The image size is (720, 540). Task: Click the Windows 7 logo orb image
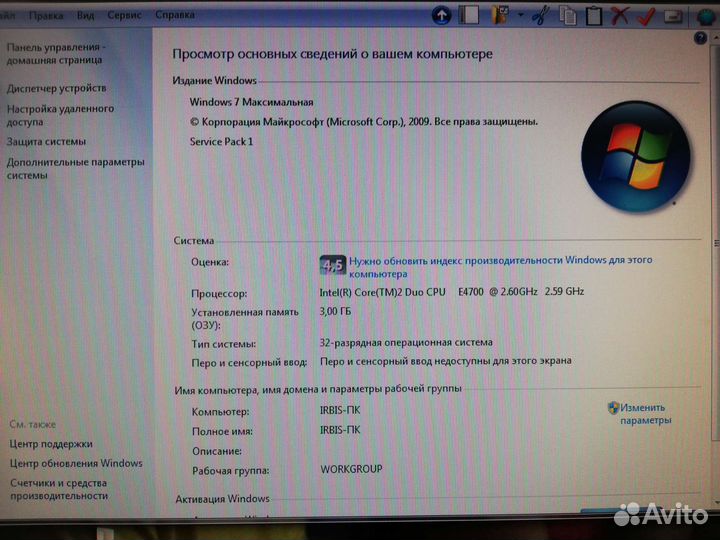[636, 156]
